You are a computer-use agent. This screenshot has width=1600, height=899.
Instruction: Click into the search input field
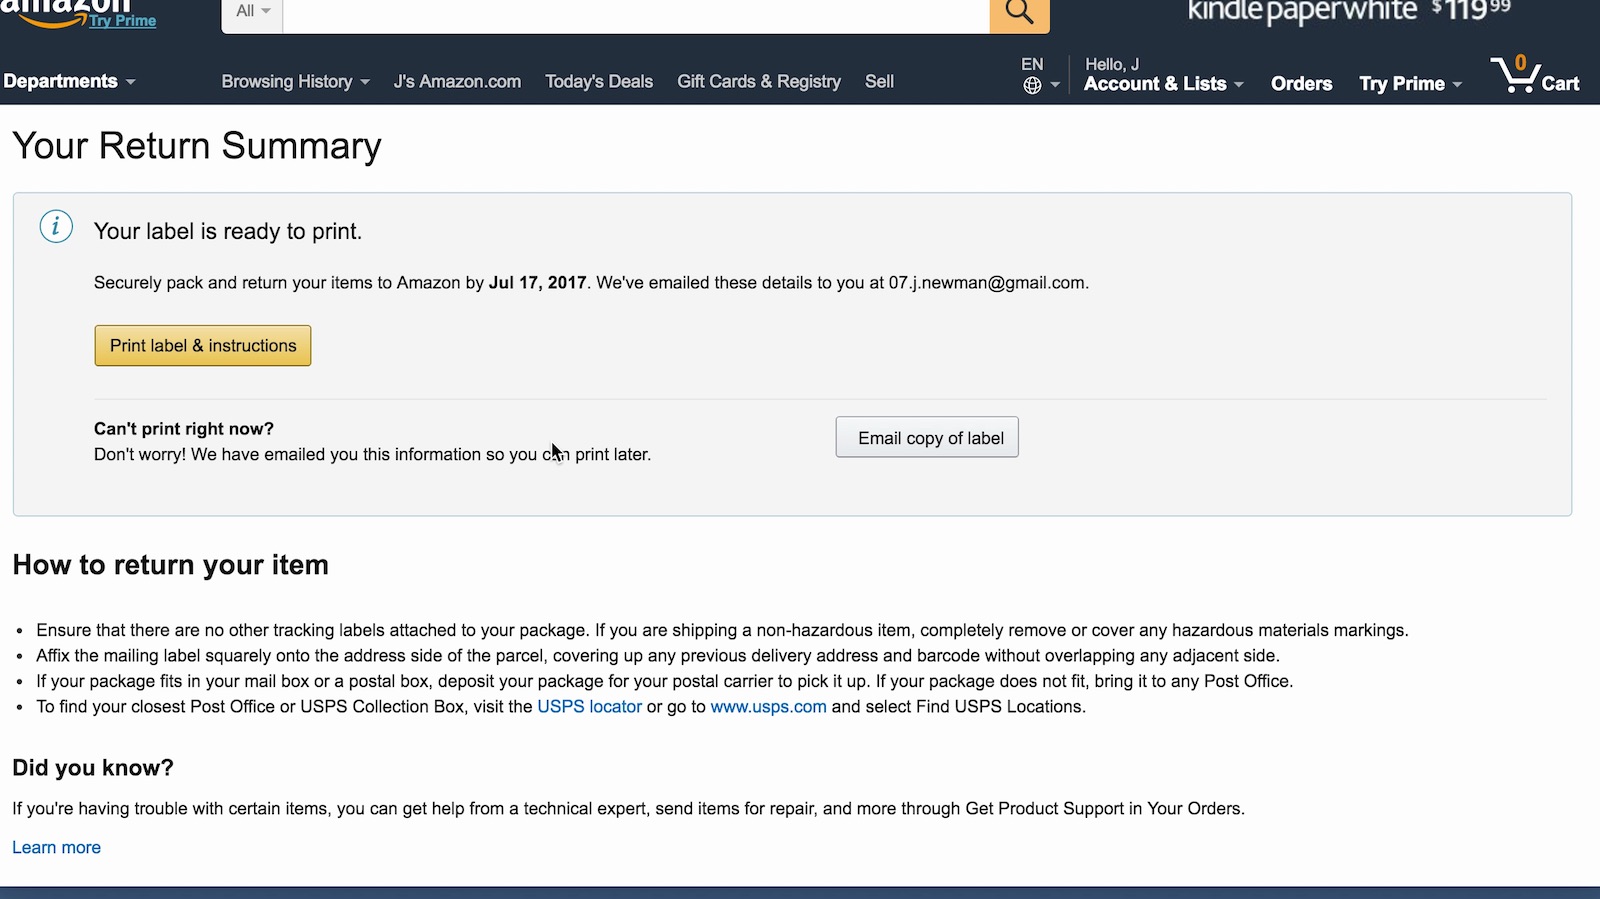tap(636, 13)
